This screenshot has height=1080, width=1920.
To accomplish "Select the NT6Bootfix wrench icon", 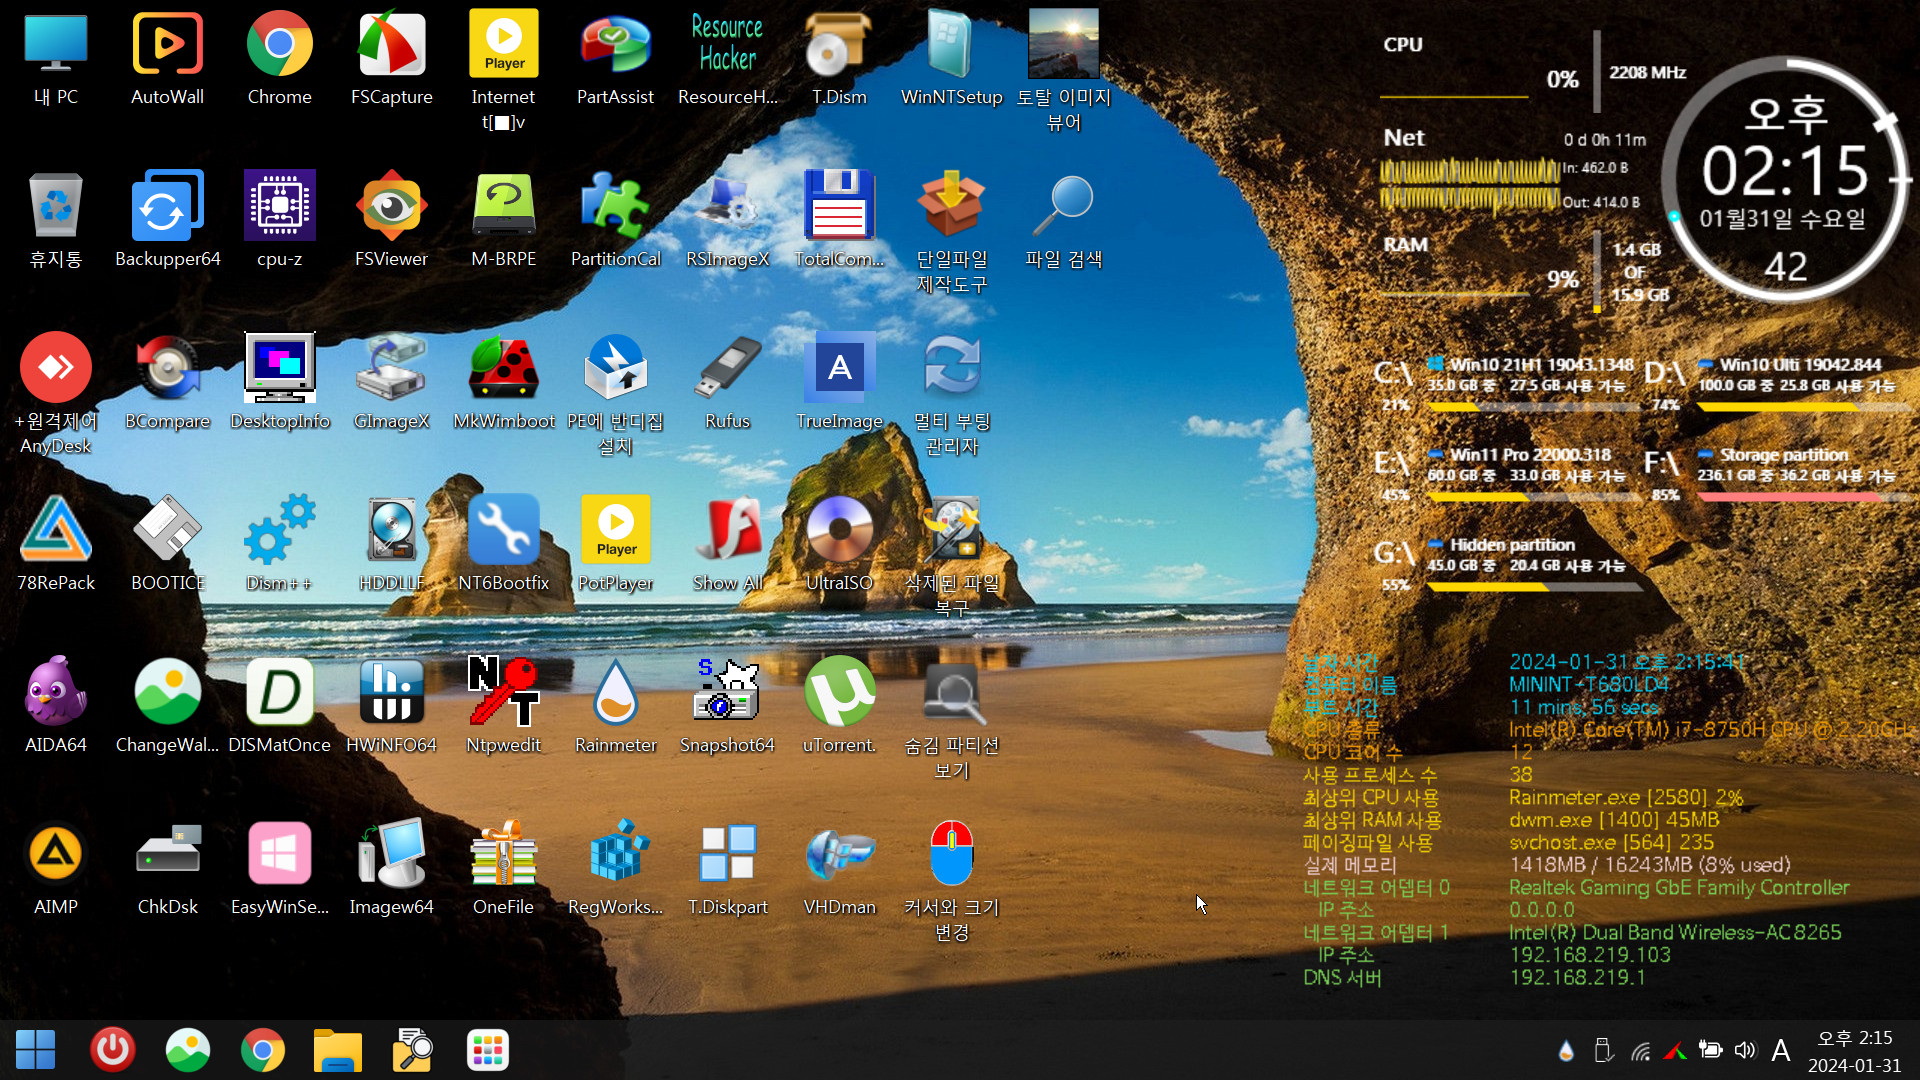I will [503, 544].
